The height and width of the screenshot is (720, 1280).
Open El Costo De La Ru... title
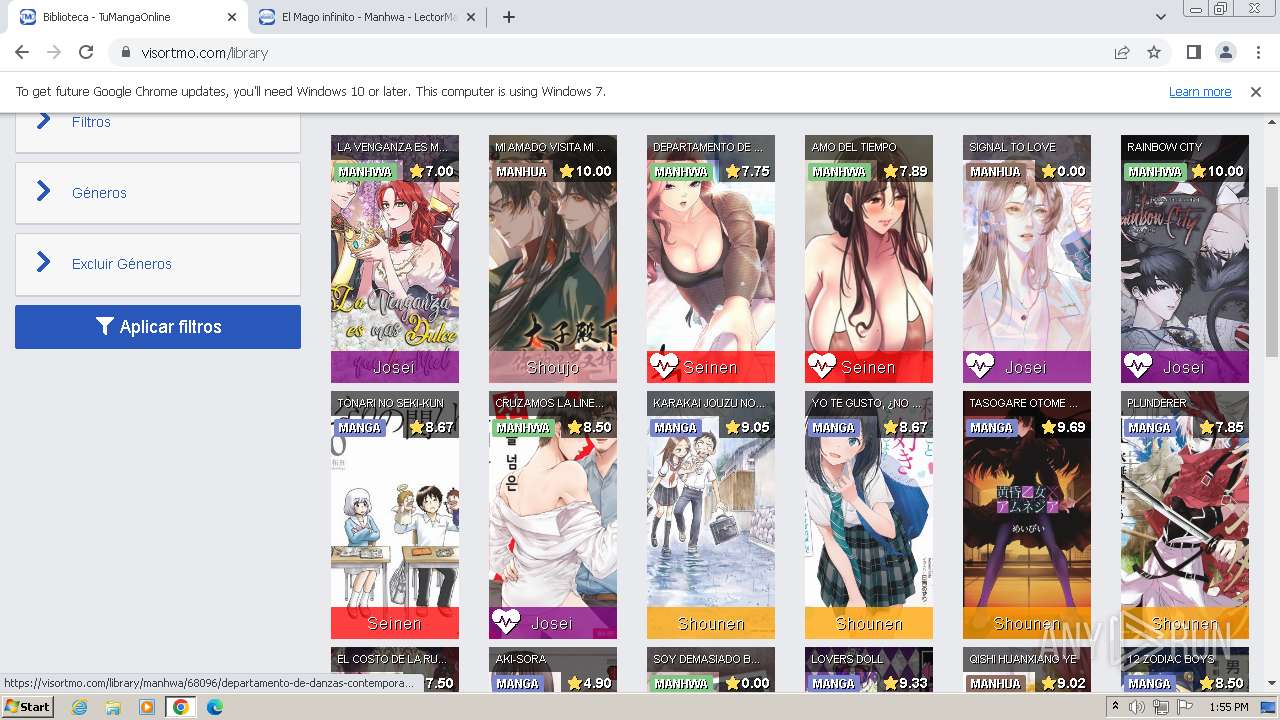point(392,659)
